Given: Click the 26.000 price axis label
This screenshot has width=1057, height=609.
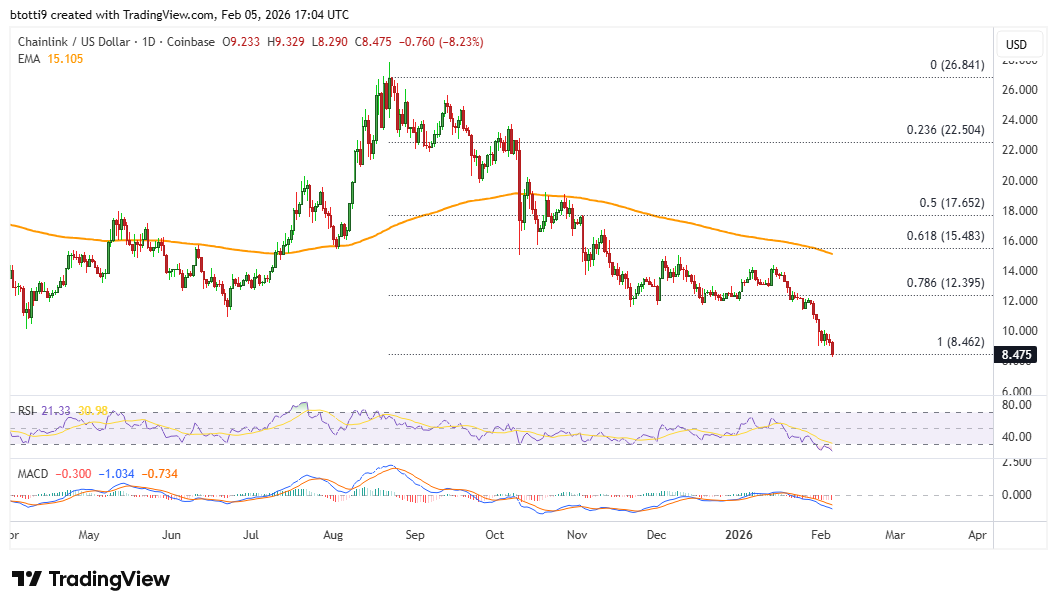Looking at the screenshot, I should 1019,90.
